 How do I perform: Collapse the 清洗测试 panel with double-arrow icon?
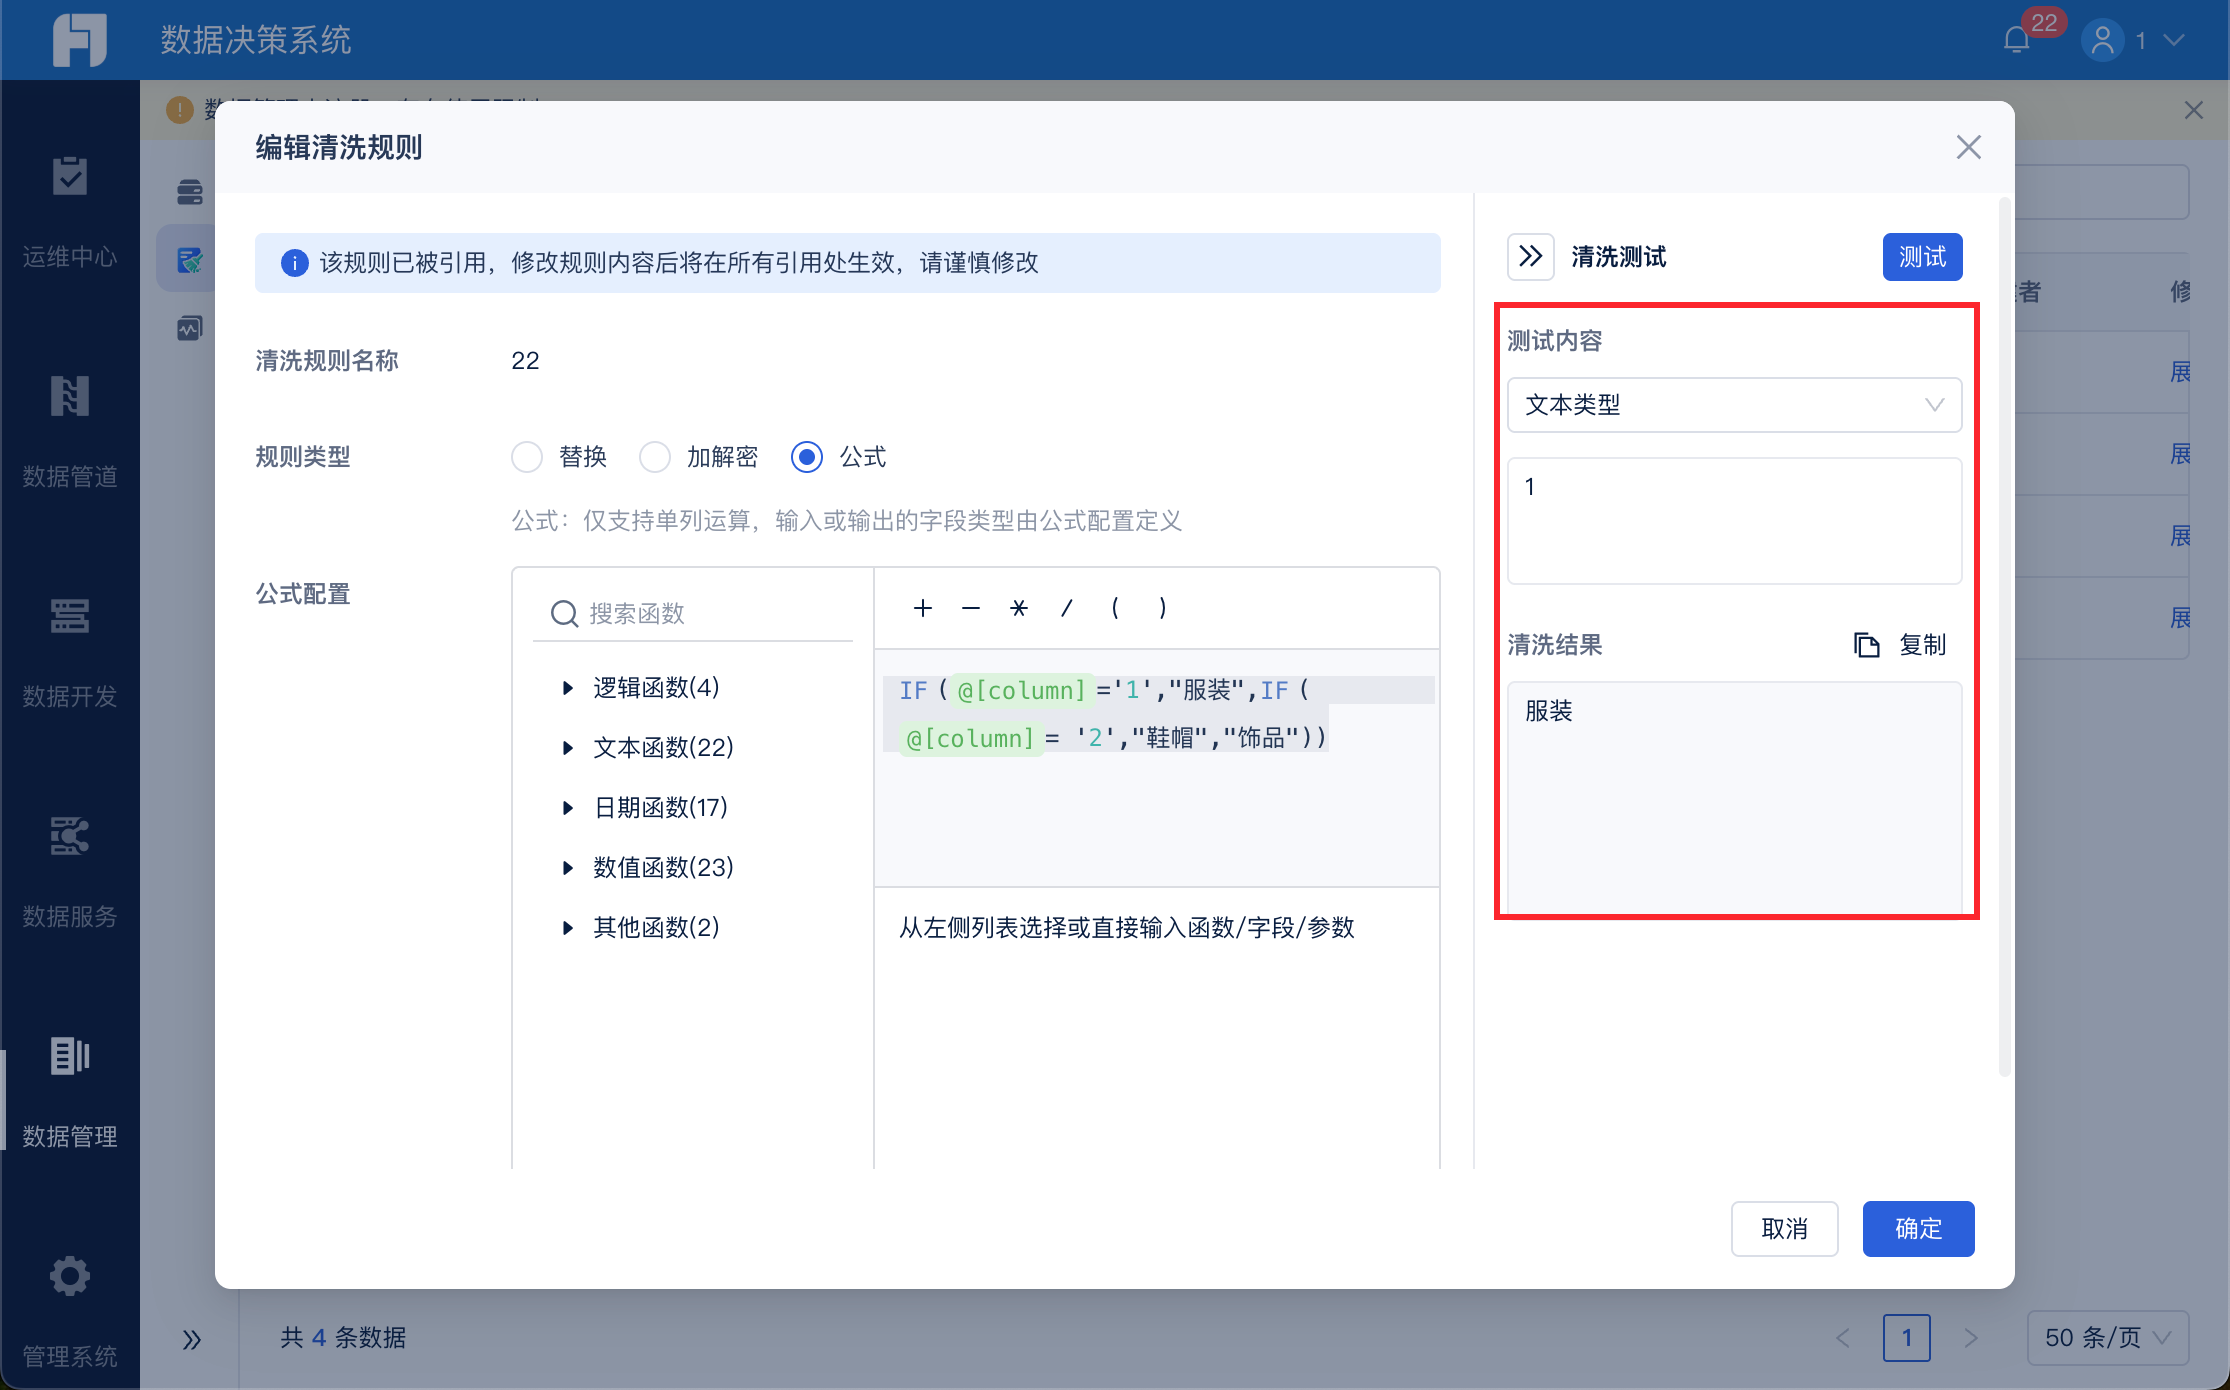[x=1530, y=257]
